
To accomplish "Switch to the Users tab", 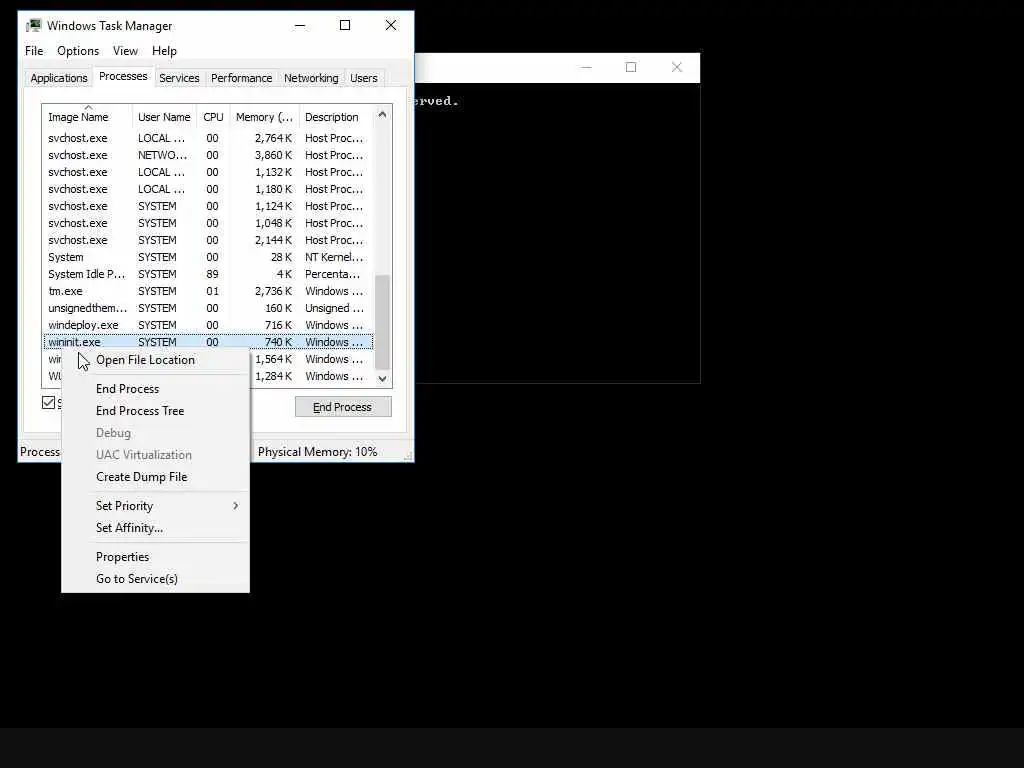I will [364, 78].
